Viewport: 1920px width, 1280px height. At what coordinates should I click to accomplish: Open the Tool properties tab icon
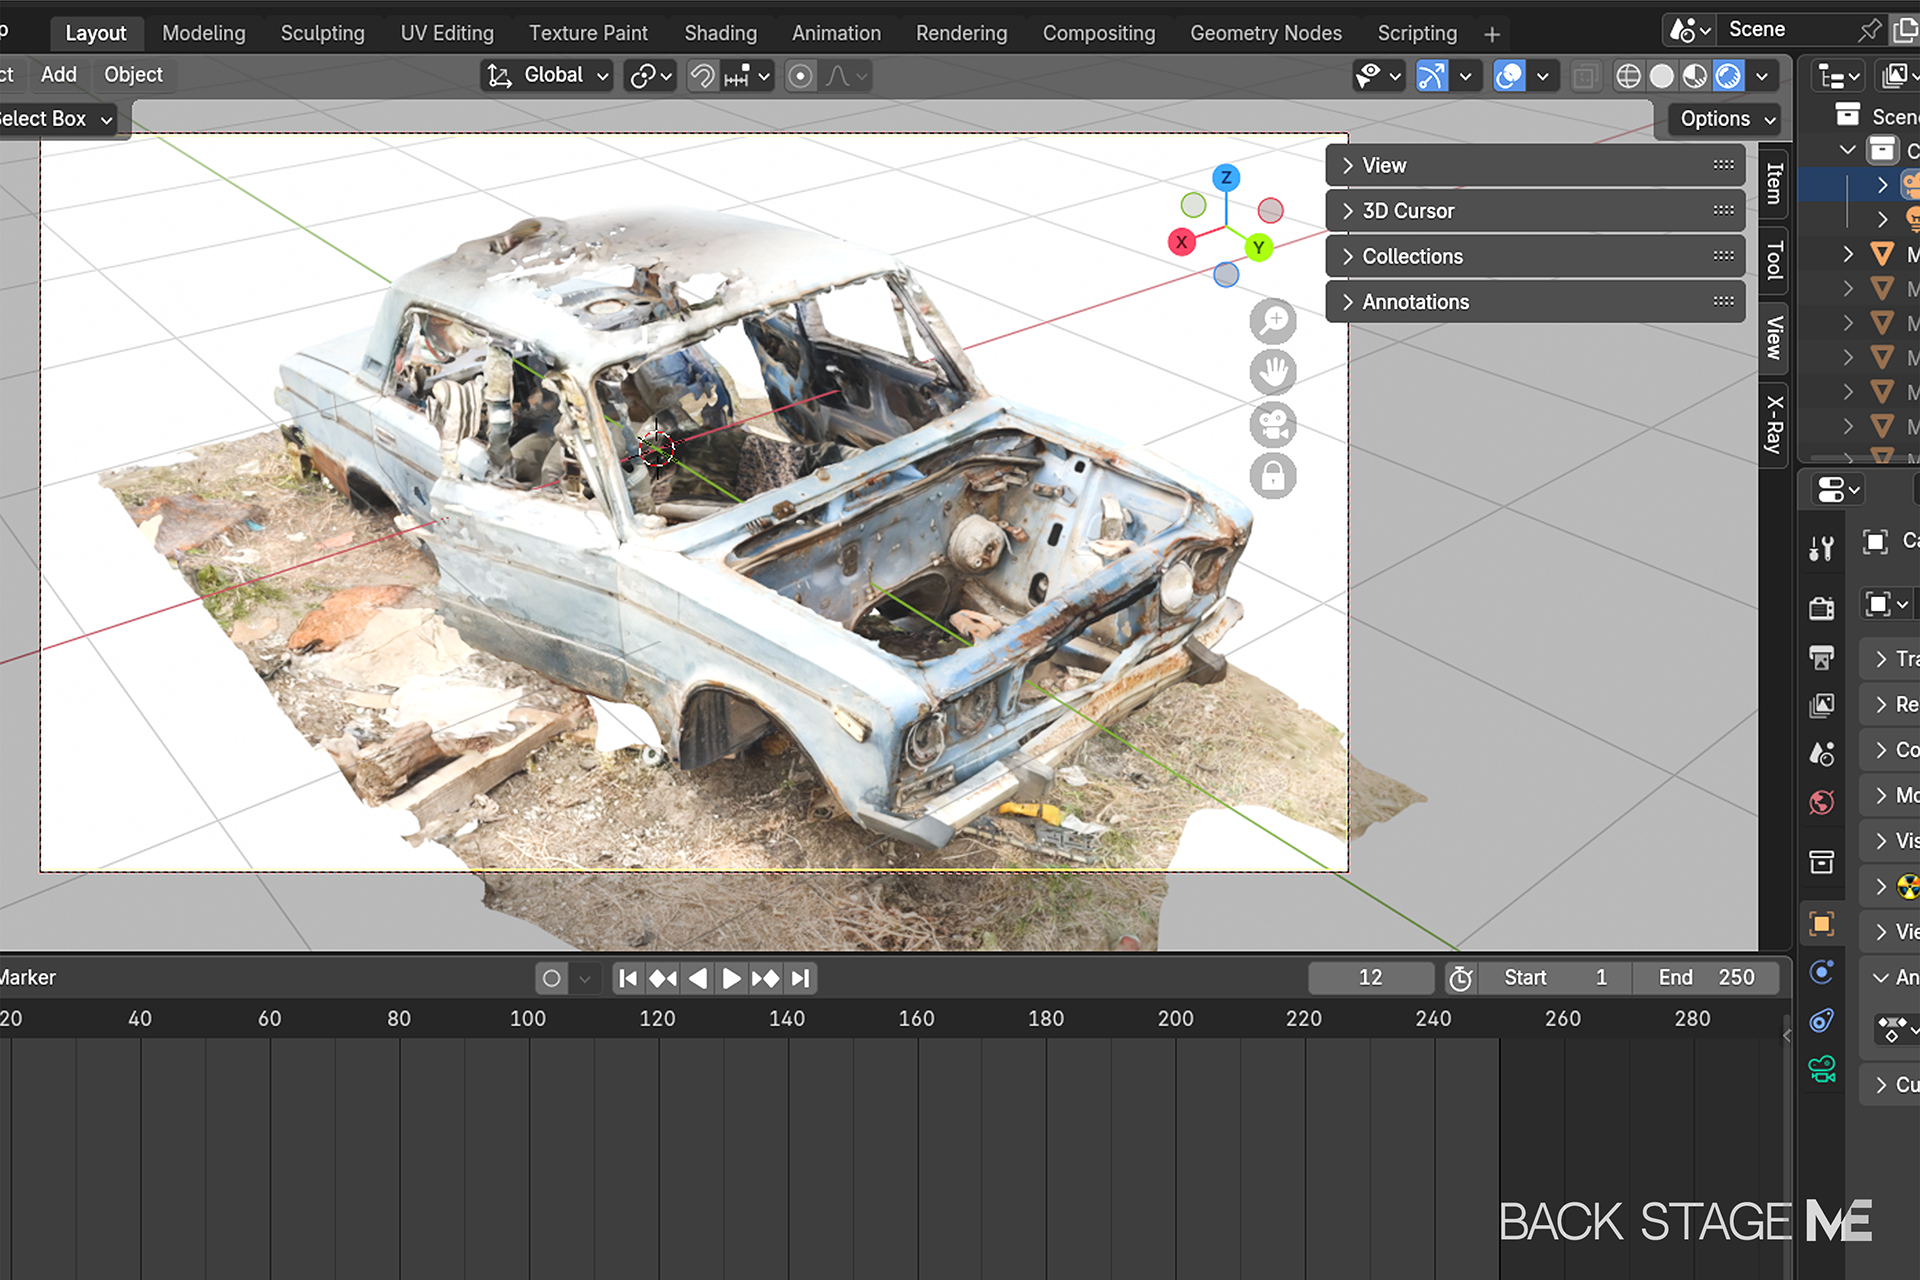click(x=1821, y=548)
